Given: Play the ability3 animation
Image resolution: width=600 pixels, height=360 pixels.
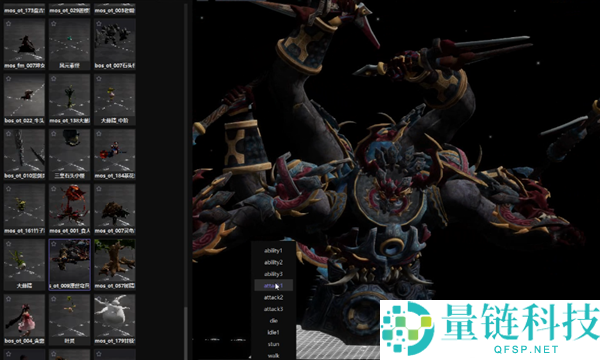Looking at the screenshot, I should 273,274.
